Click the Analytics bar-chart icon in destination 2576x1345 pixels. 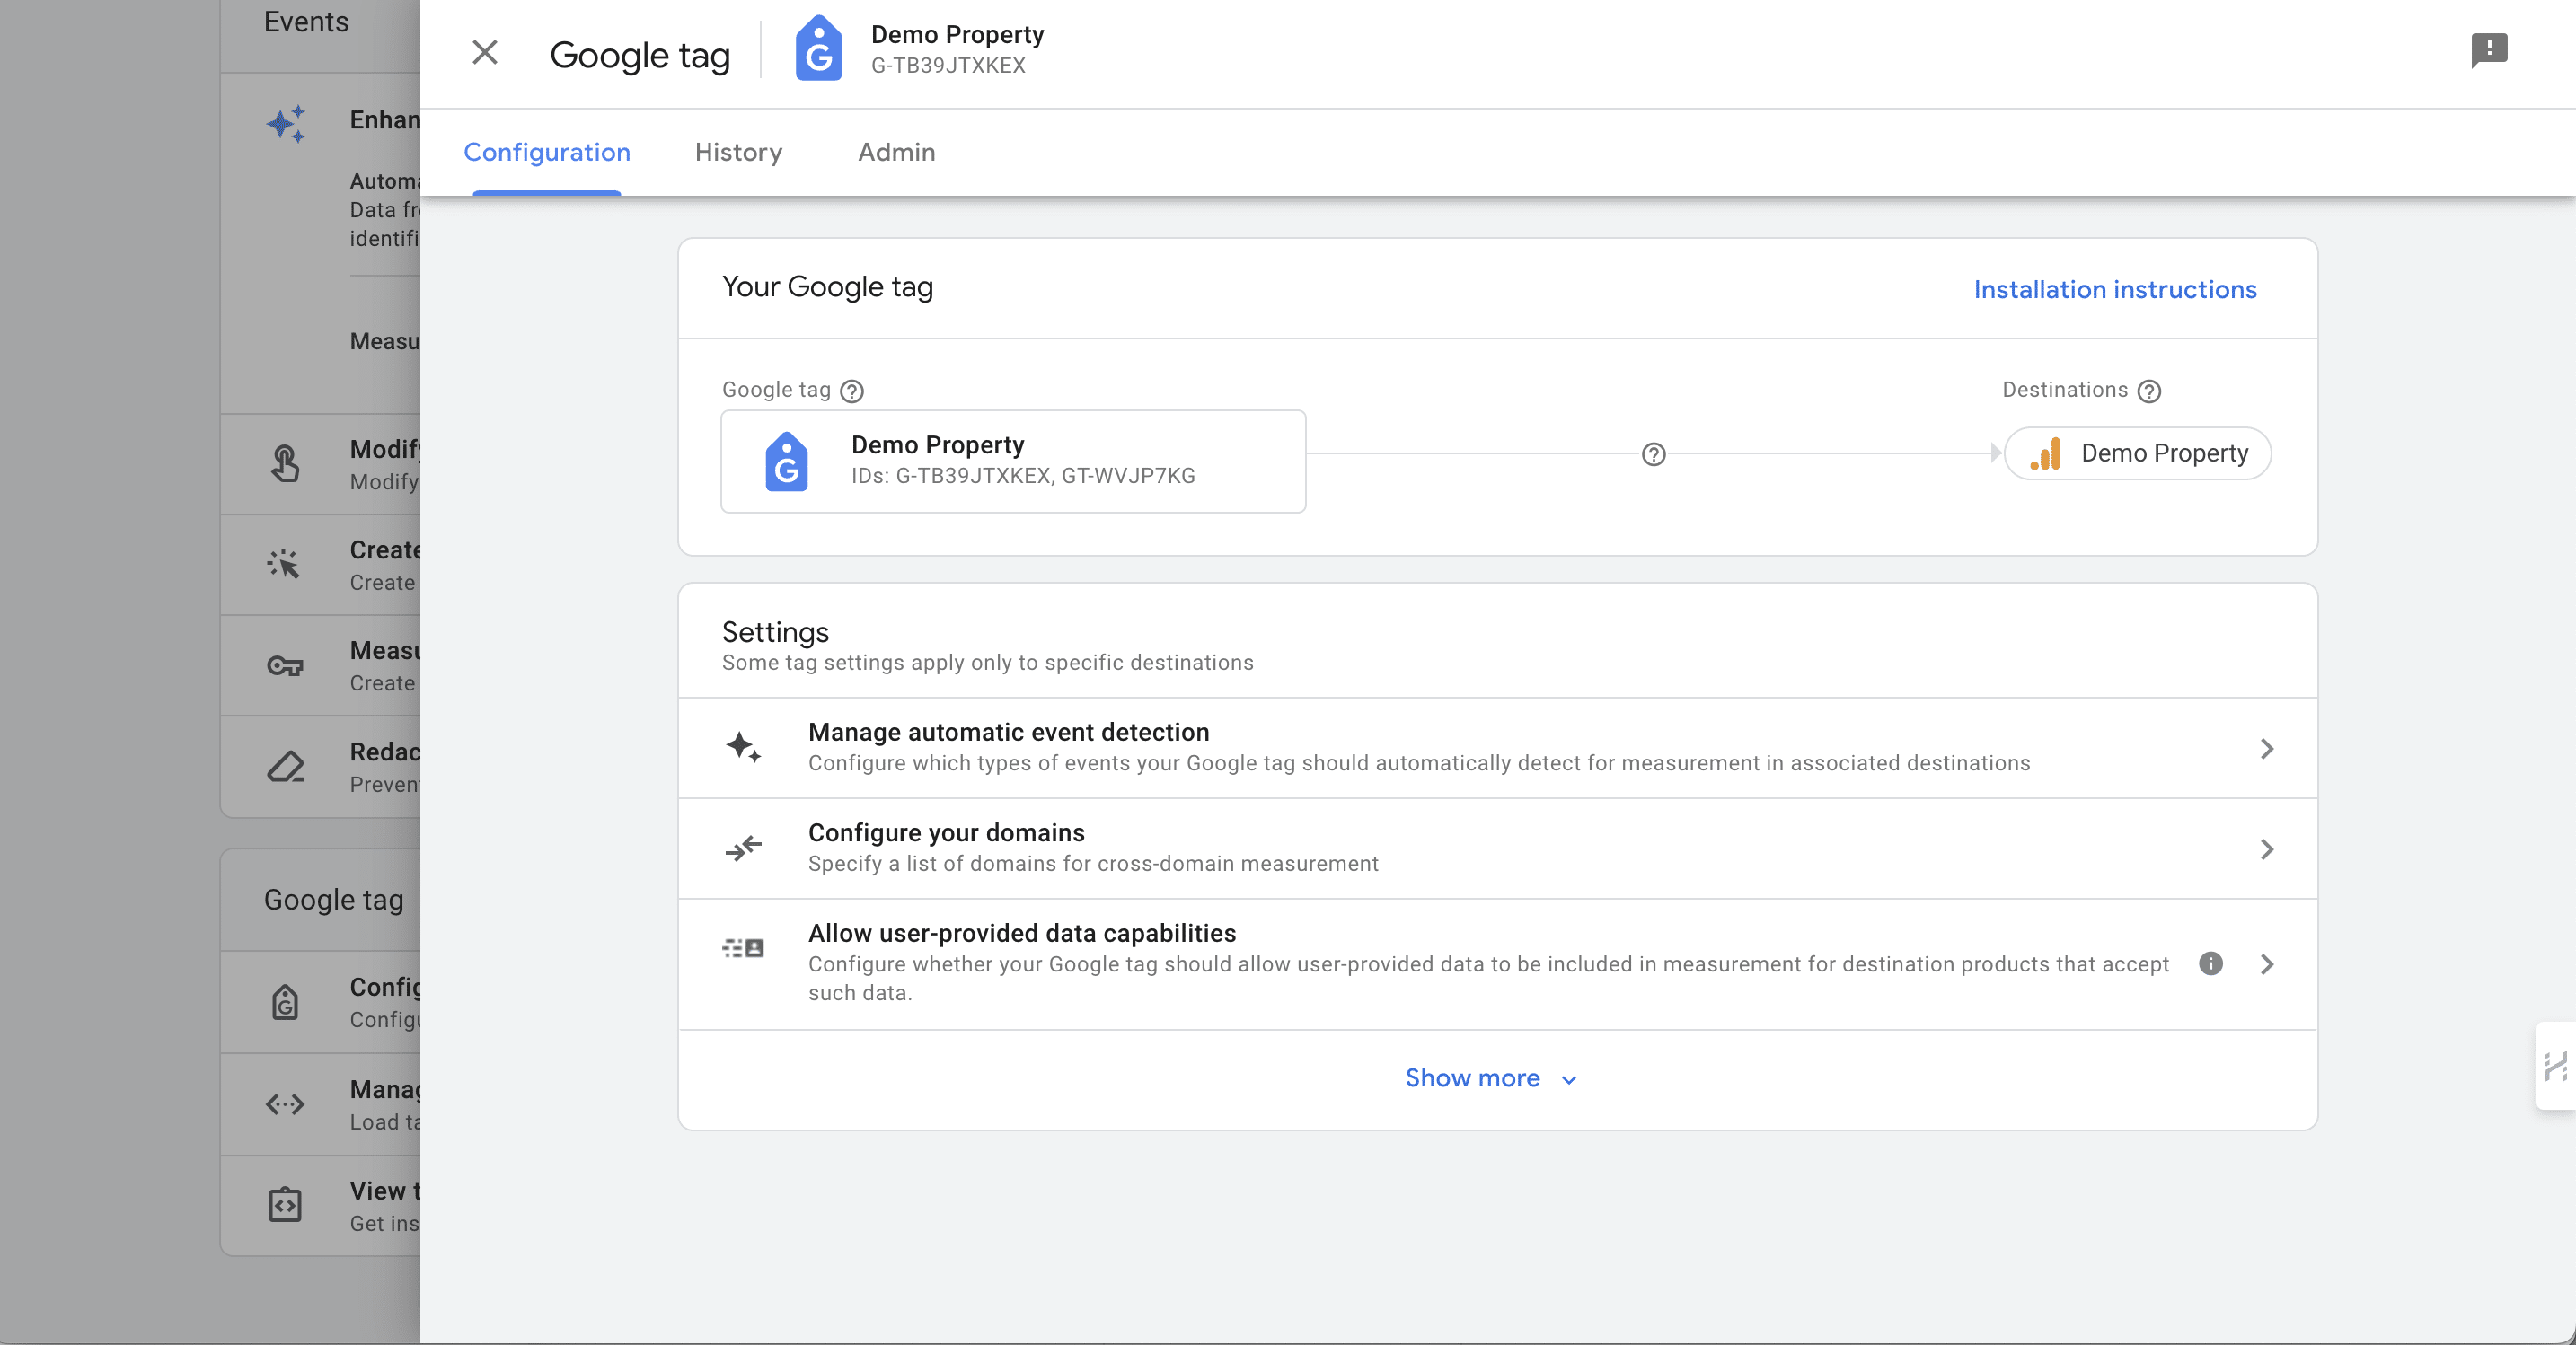pos(2045,454)
